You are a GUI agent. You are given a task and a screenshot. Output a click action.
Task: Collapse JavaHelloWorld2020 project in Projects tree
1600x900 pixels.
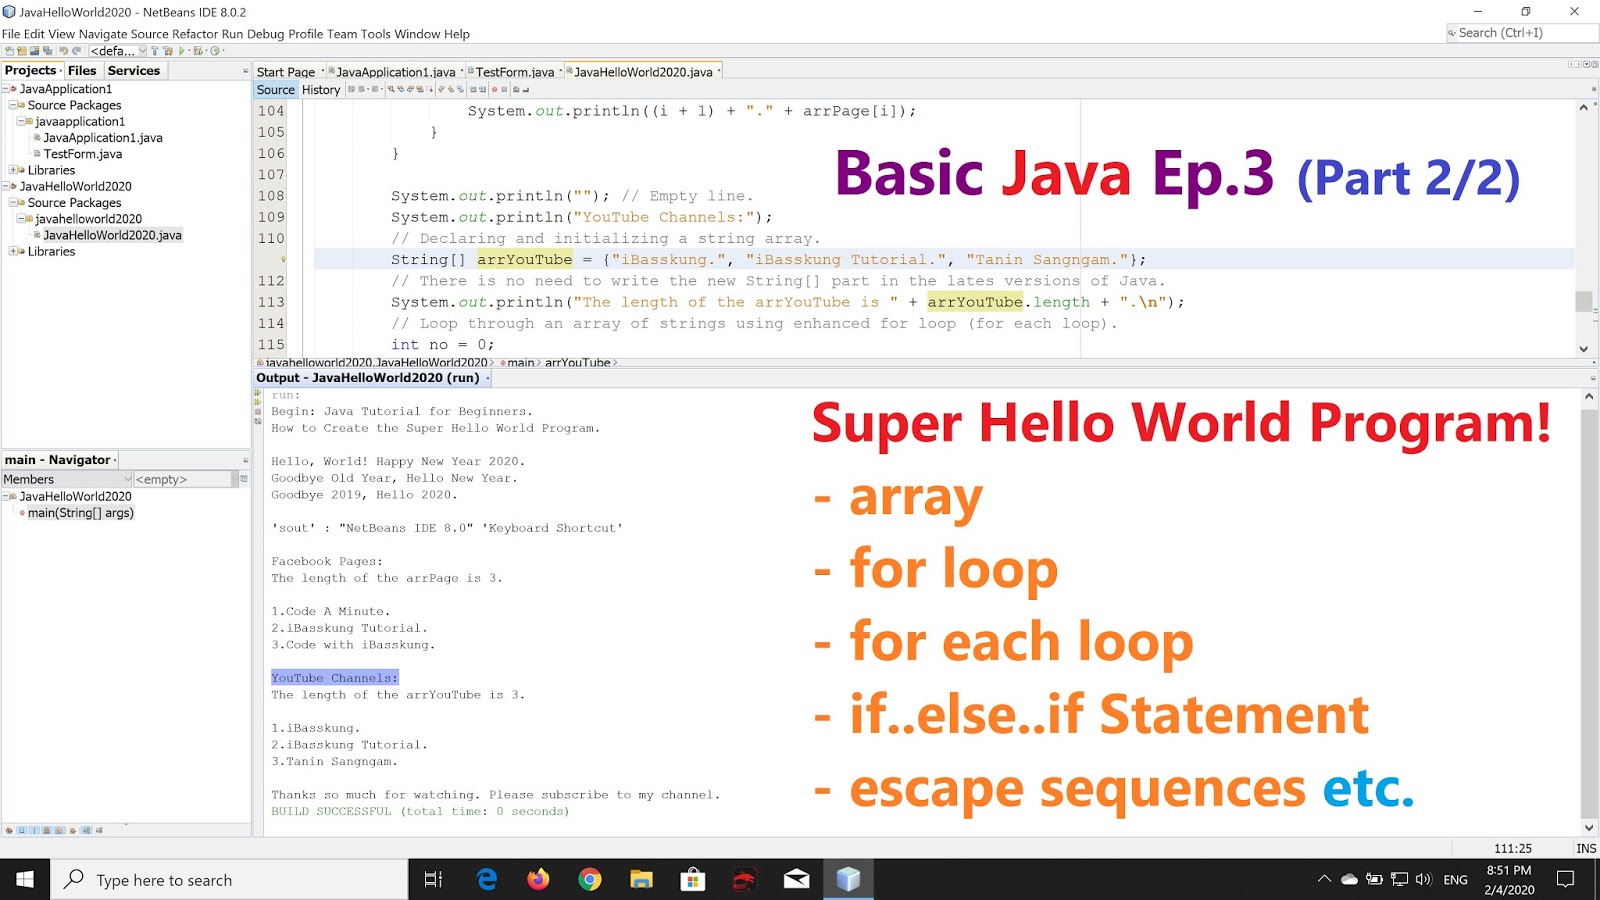[5, 186]
